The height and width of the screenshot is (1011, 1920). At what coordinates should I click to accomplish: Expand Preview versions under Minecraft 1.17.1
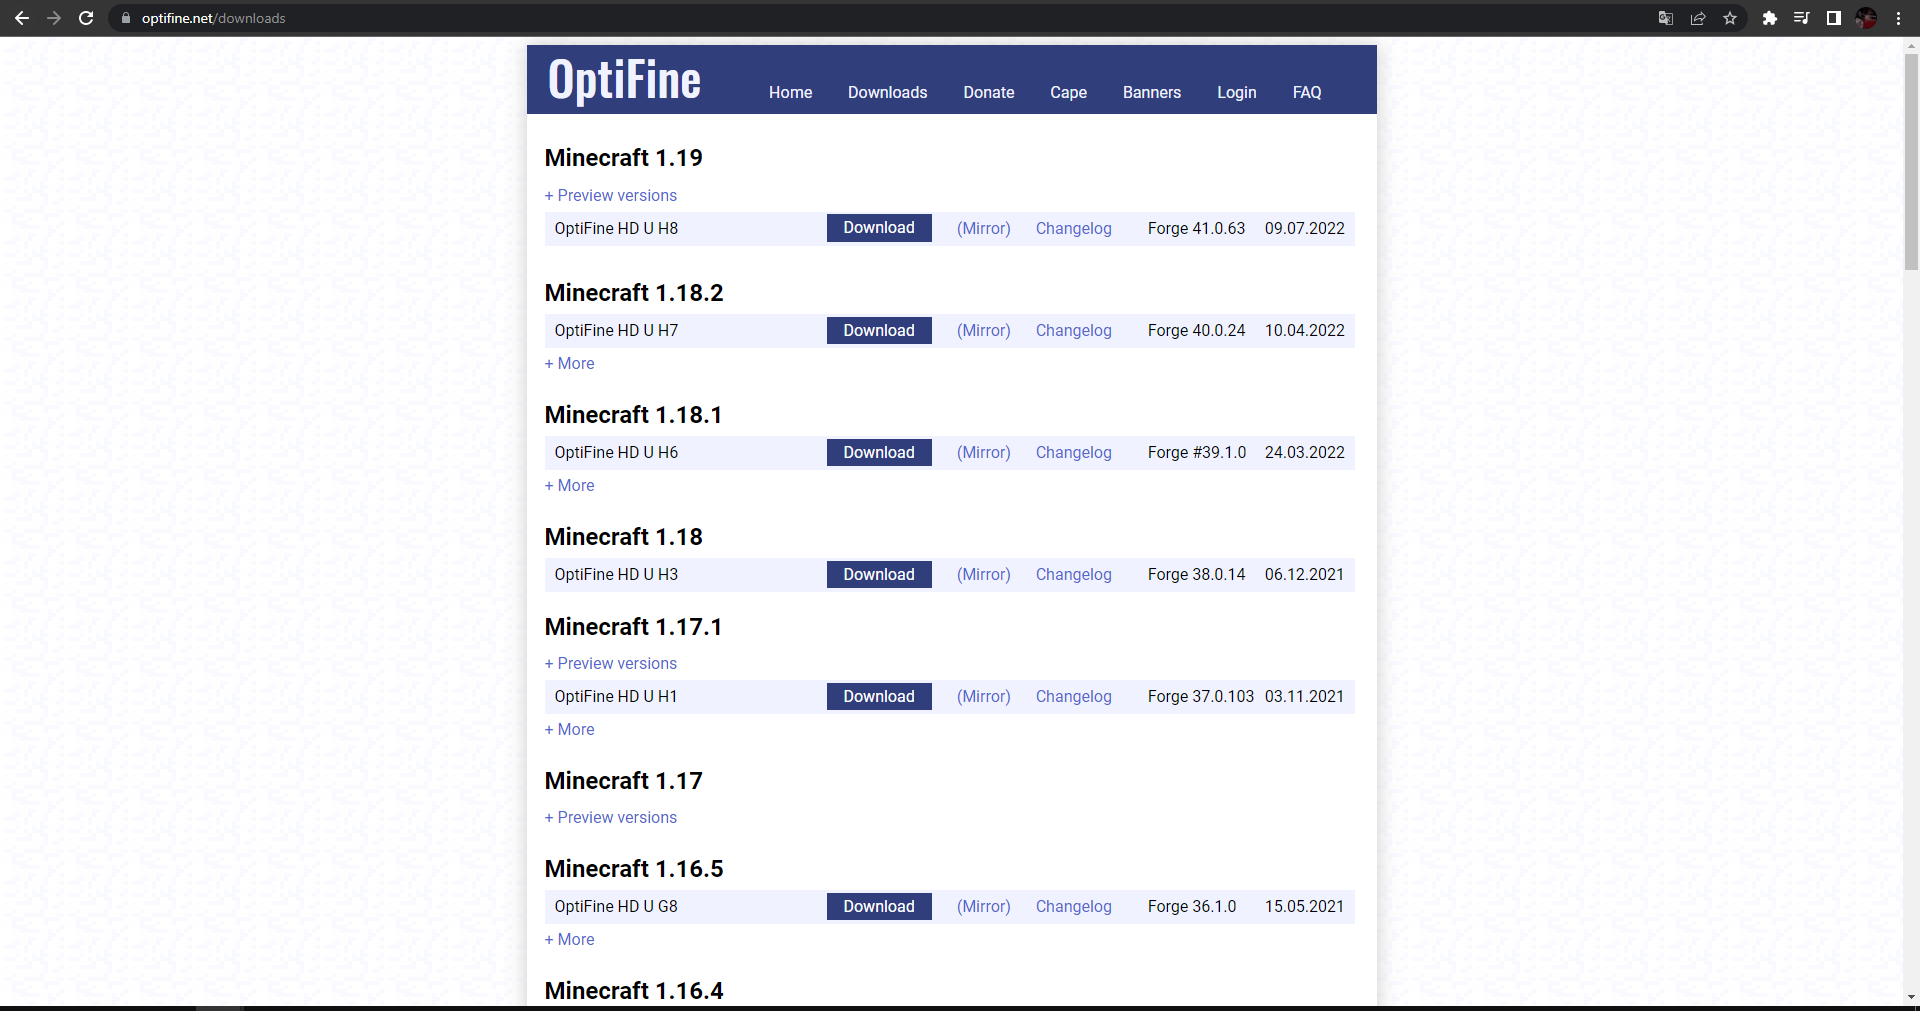click(x=611, y=663)
